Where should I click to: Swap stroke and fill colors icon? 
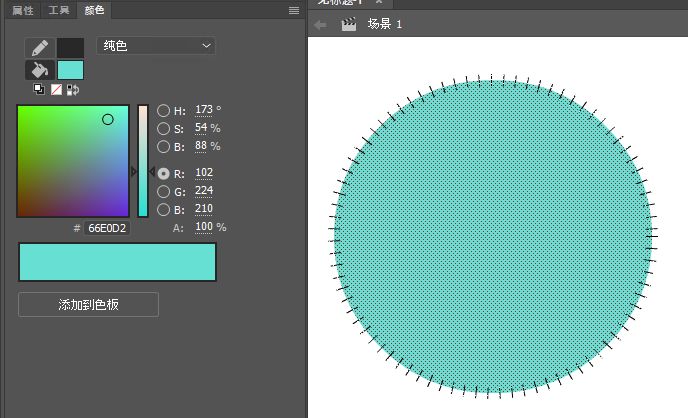pos(73,90)
